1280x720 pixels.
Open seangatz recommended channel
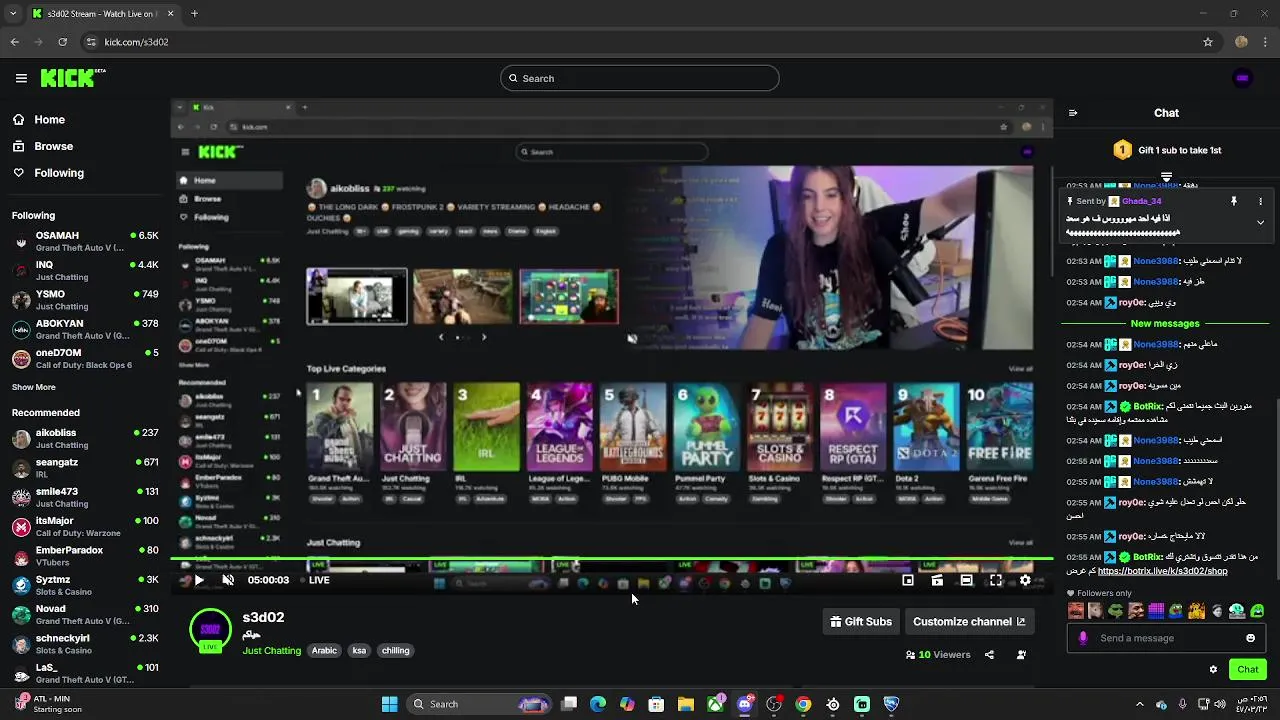pyautogui.click(x=85, y=468)
